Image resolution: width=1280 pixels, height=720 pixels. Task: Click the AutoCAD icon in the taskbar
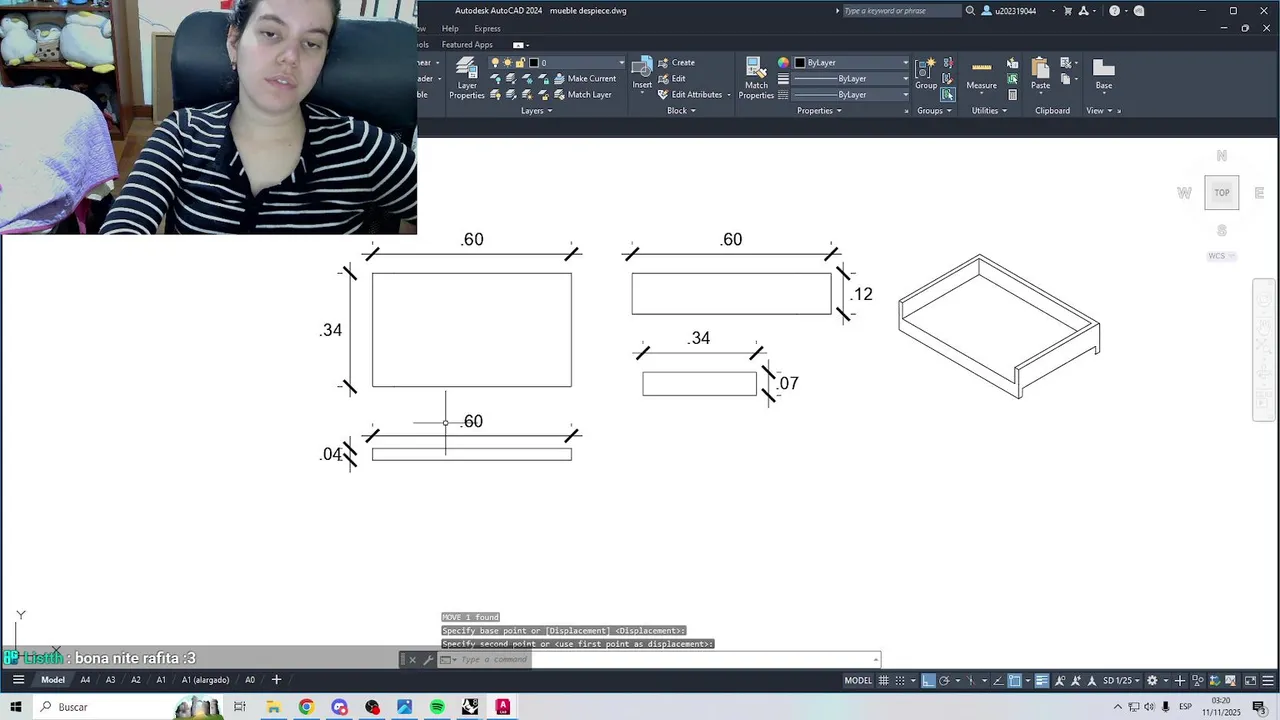click(503, 707)
